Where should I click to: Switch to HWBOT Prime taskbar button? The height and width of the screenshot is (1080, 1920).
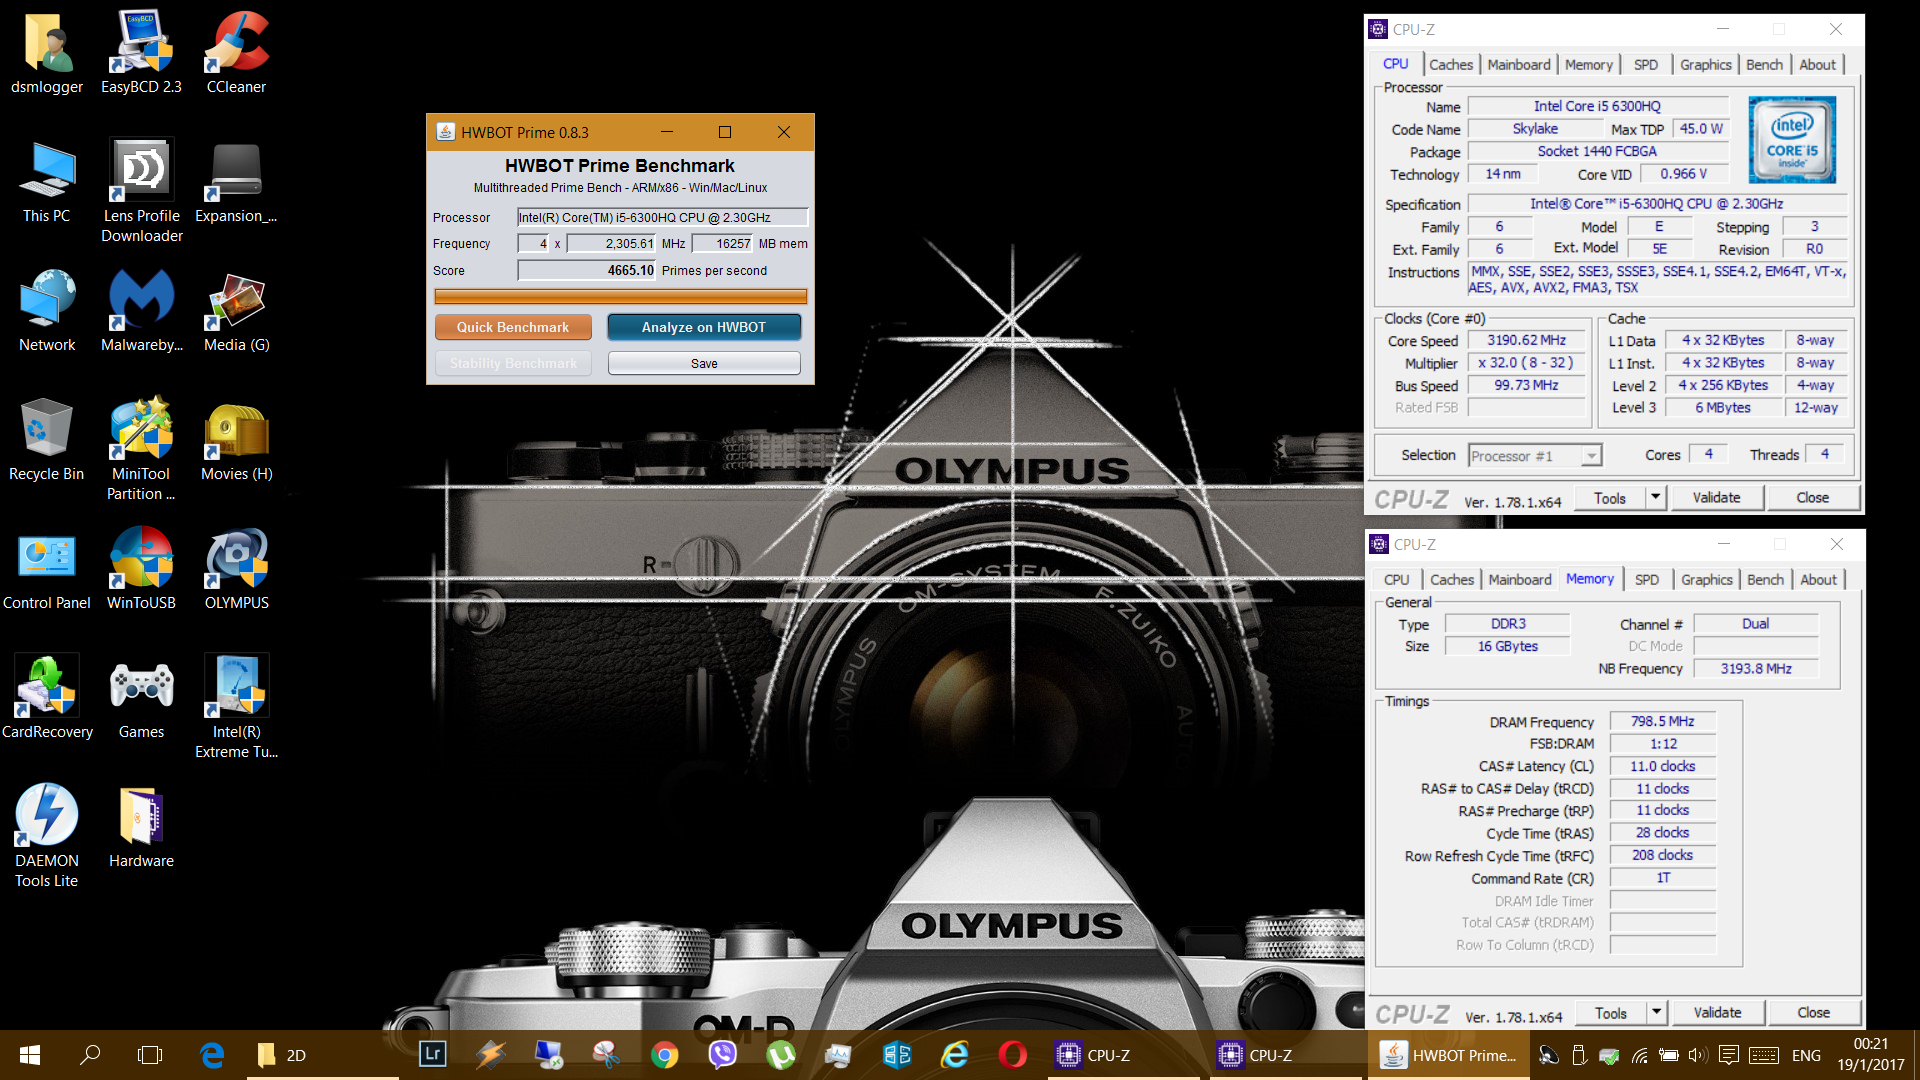point(1448,1055)
